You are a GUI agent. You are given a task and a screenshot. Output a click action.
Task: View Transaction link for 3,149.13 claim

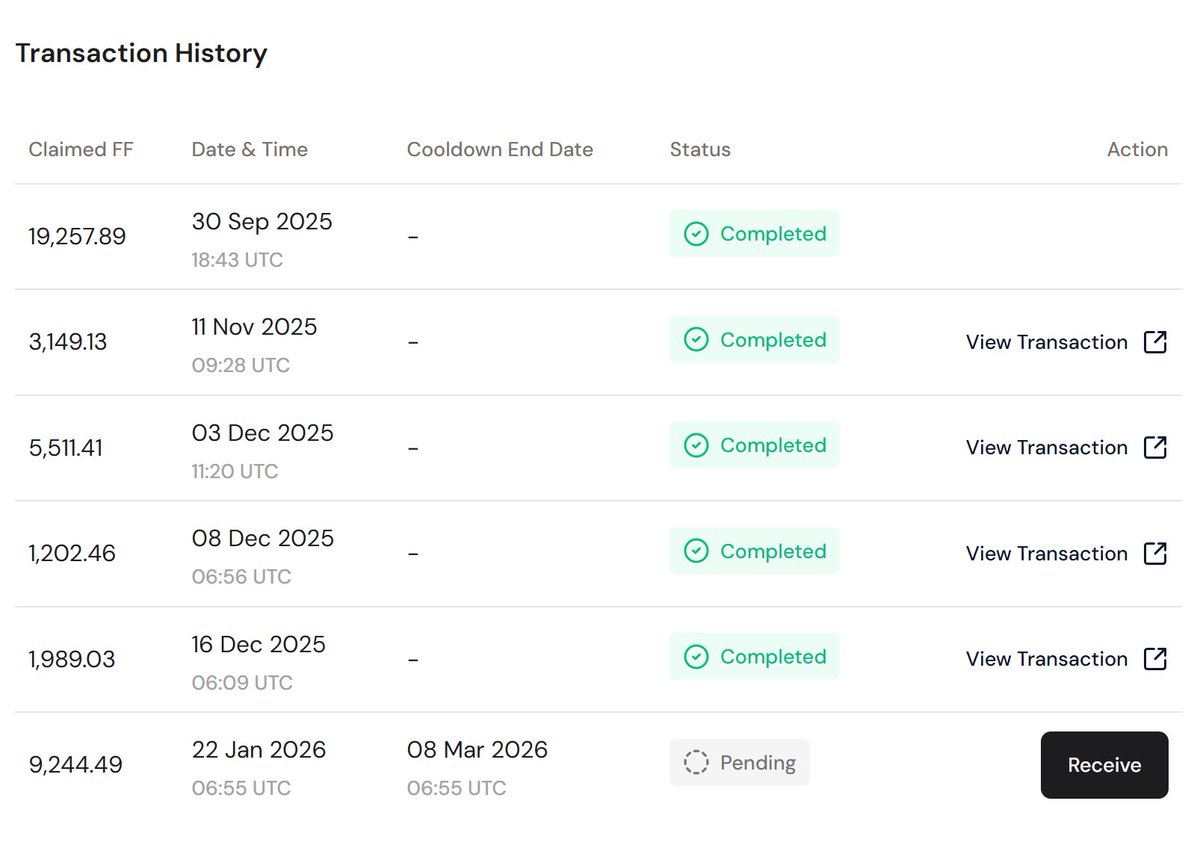[x=1046, y=342]
